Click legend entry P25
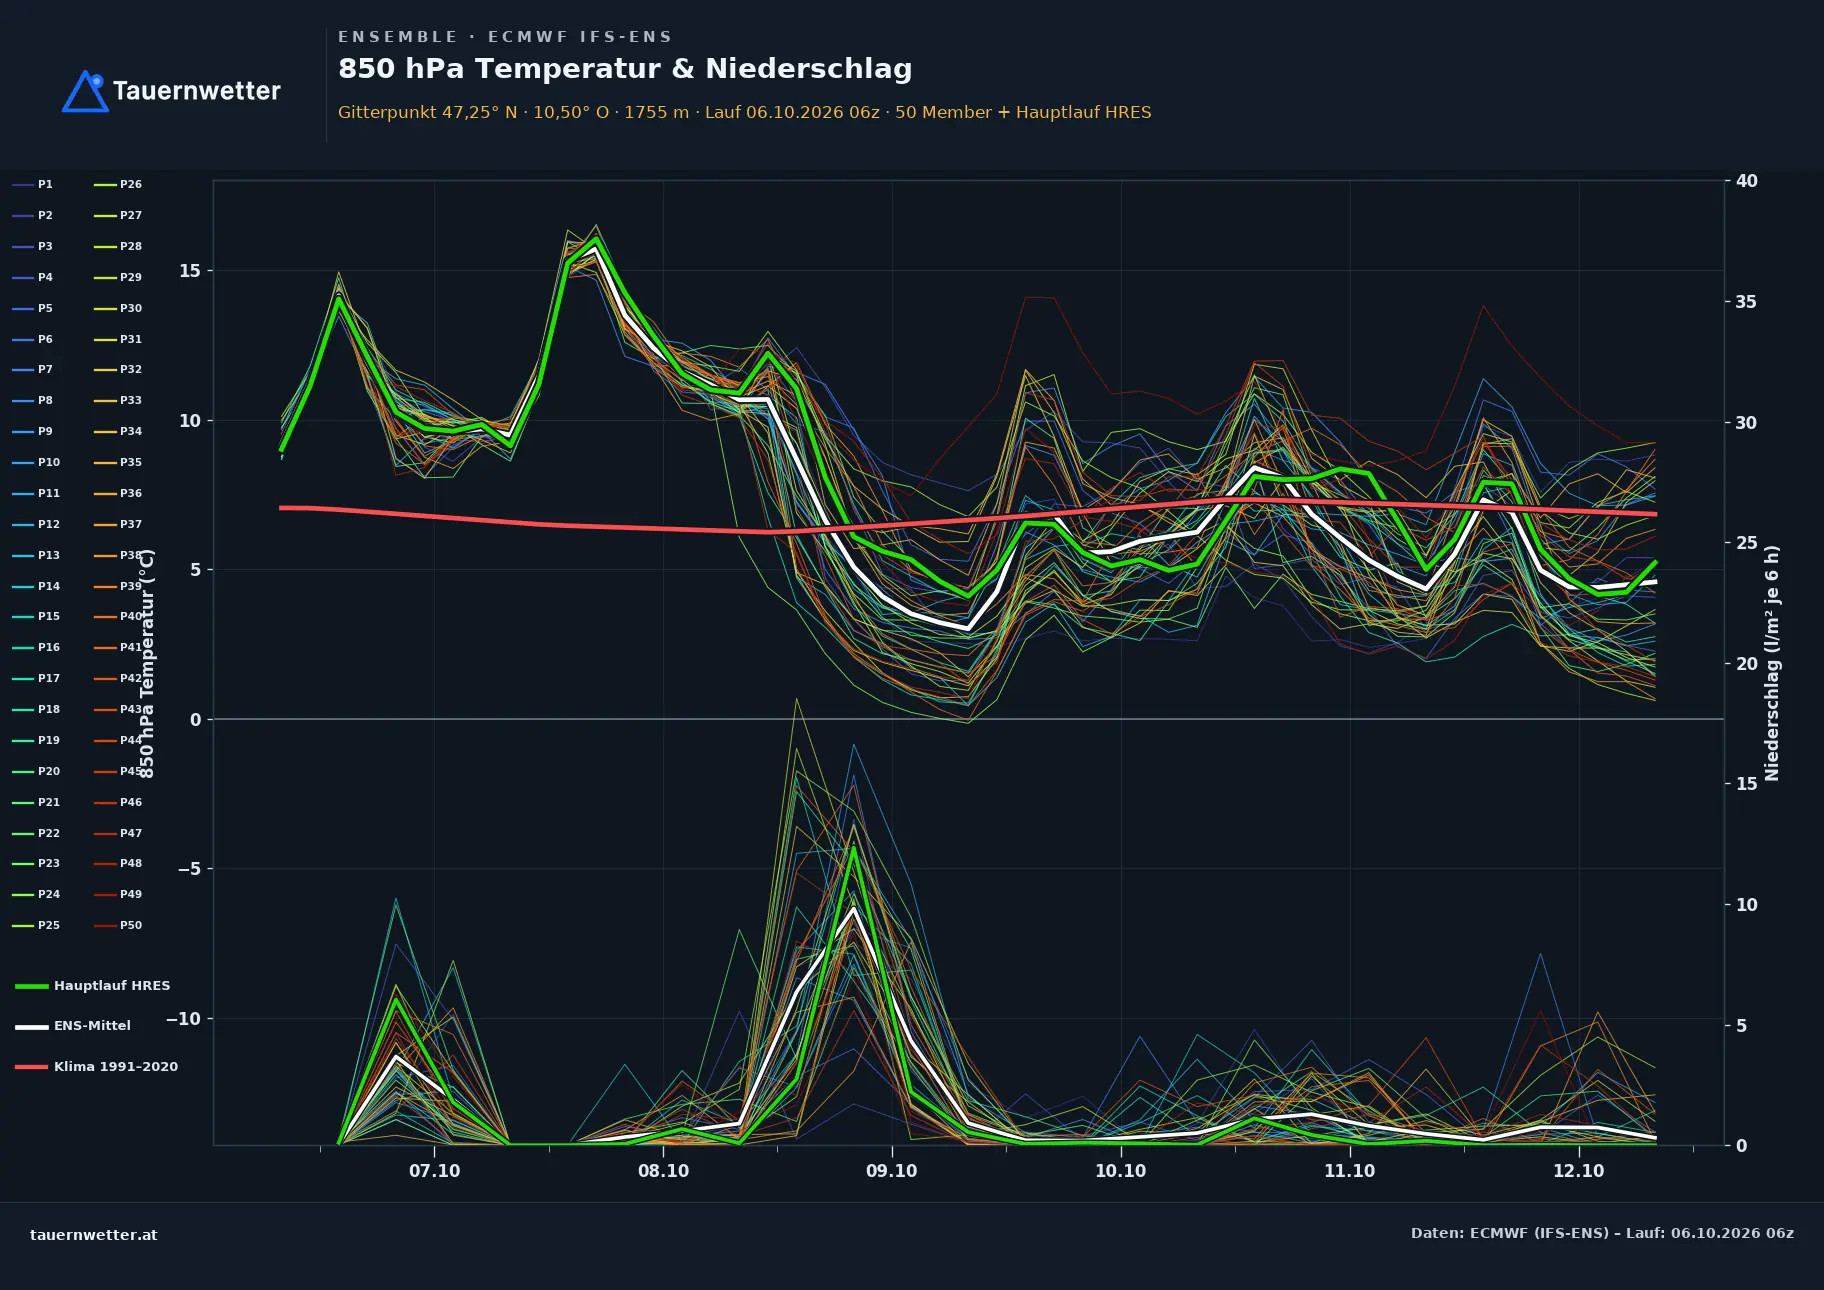Viewport: 1824px width, 1290px height. tap(36, 926)
